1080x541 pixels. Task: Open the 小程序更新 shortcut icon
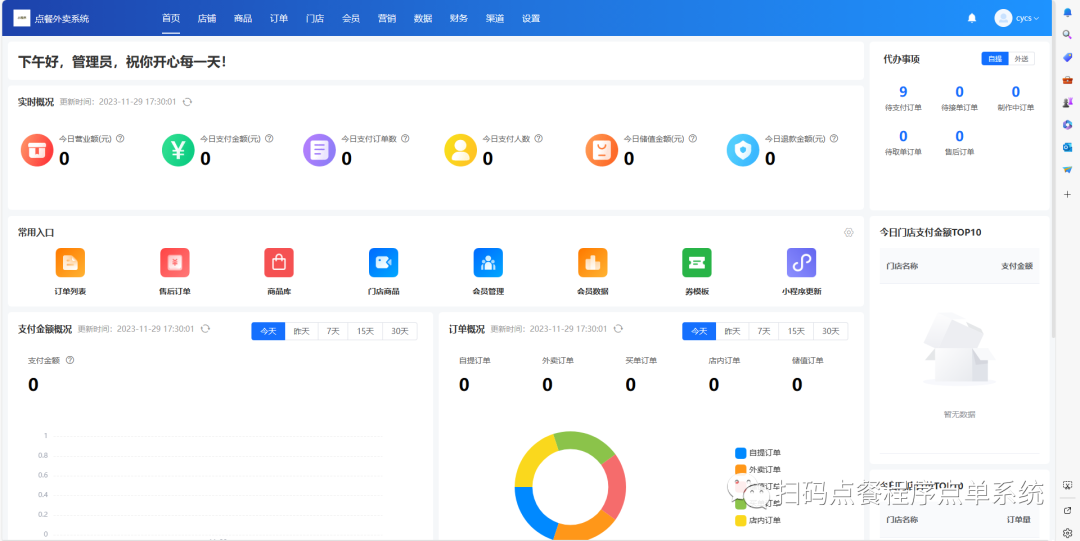coord(802,263)
